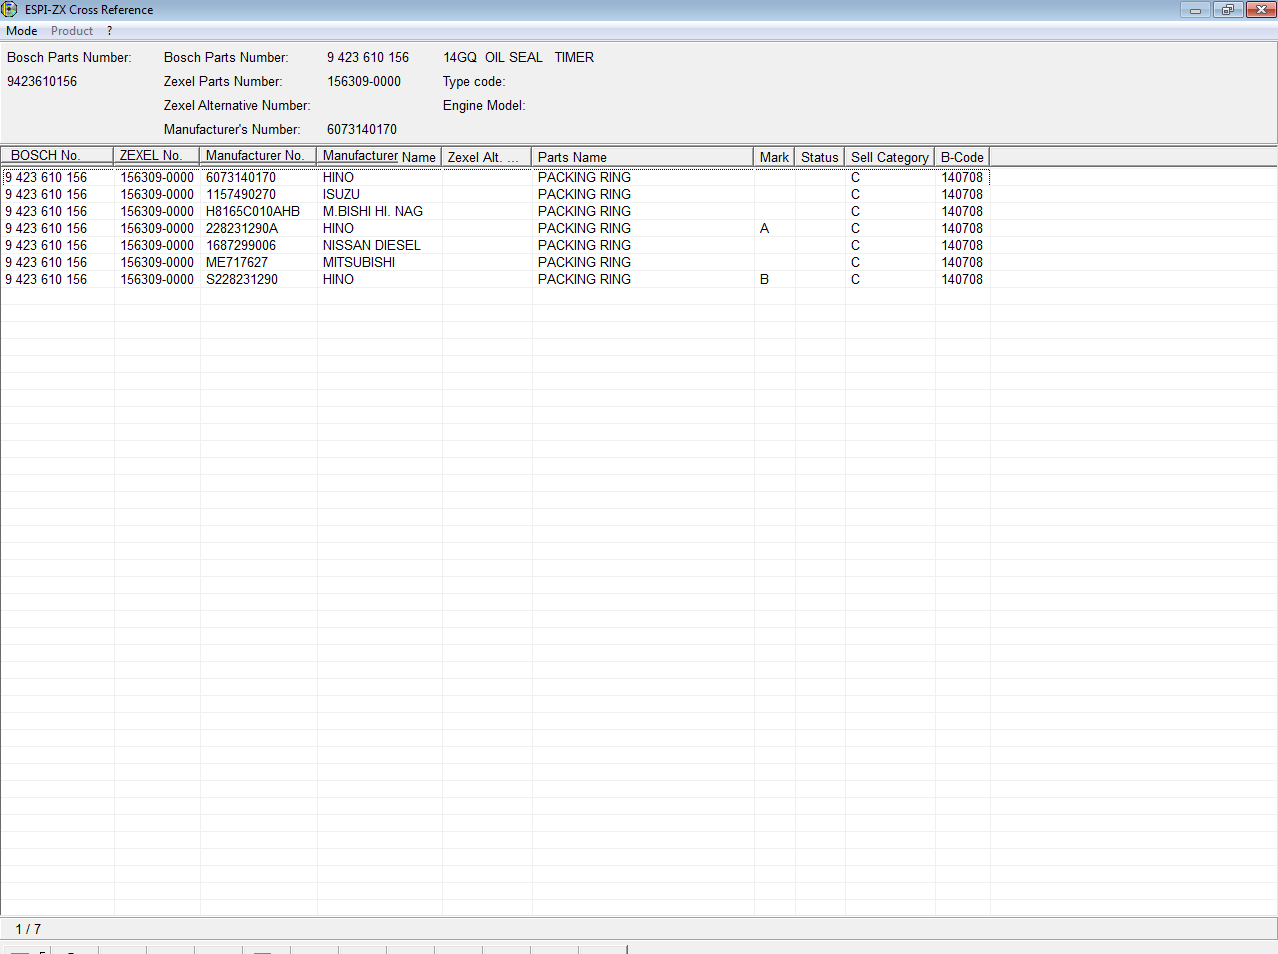Click the Status column header
1278x954 pixels.
pos(820,157)
